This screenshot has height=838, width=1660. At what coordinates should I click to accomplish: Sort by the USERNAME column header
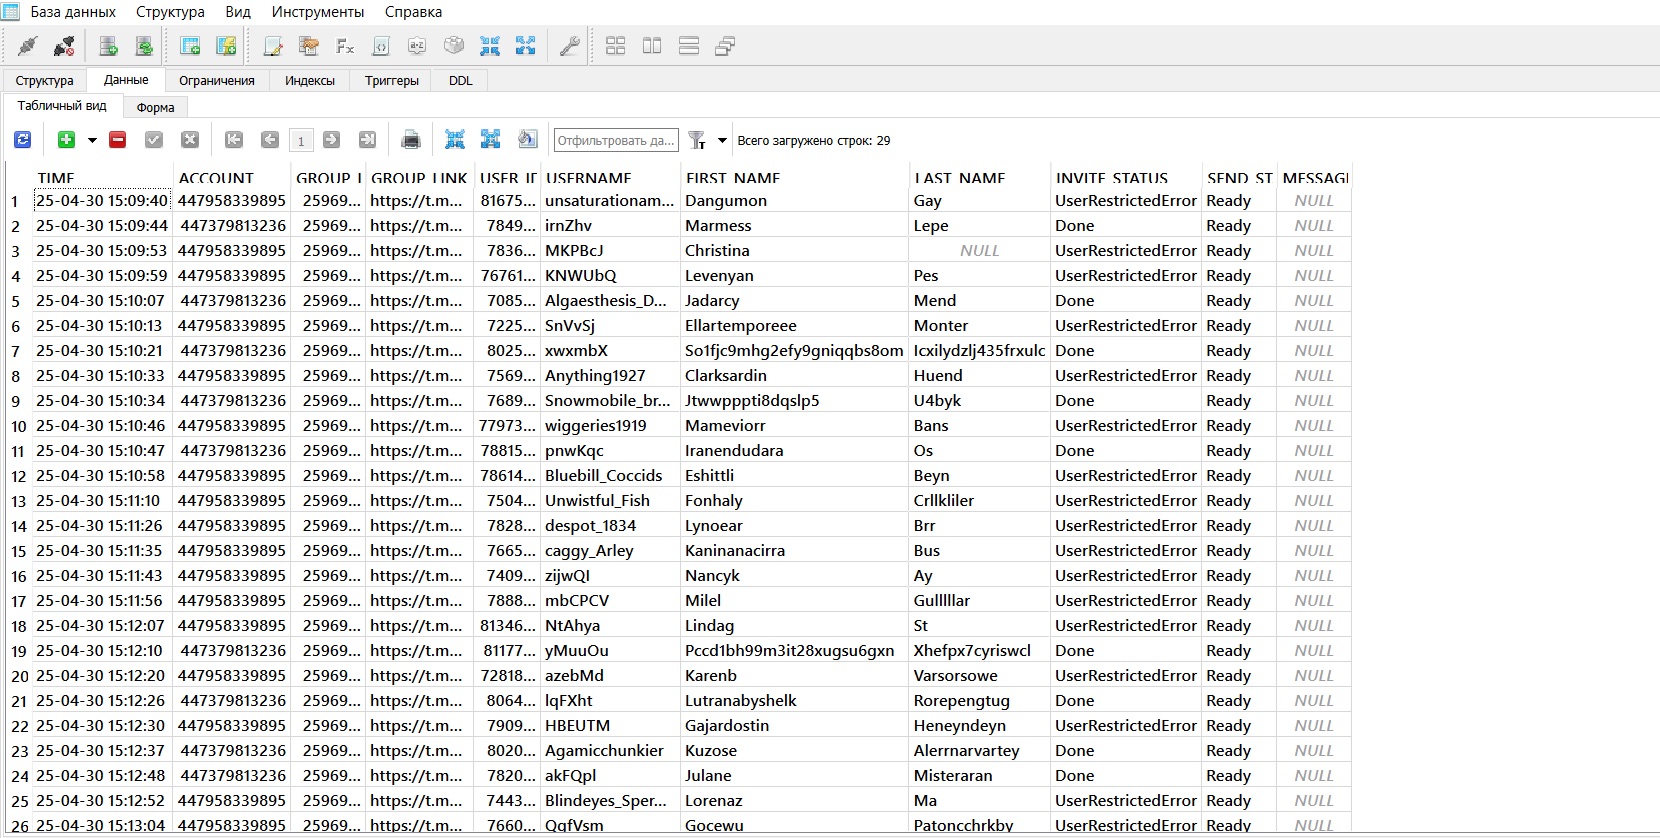click(610, 178)
